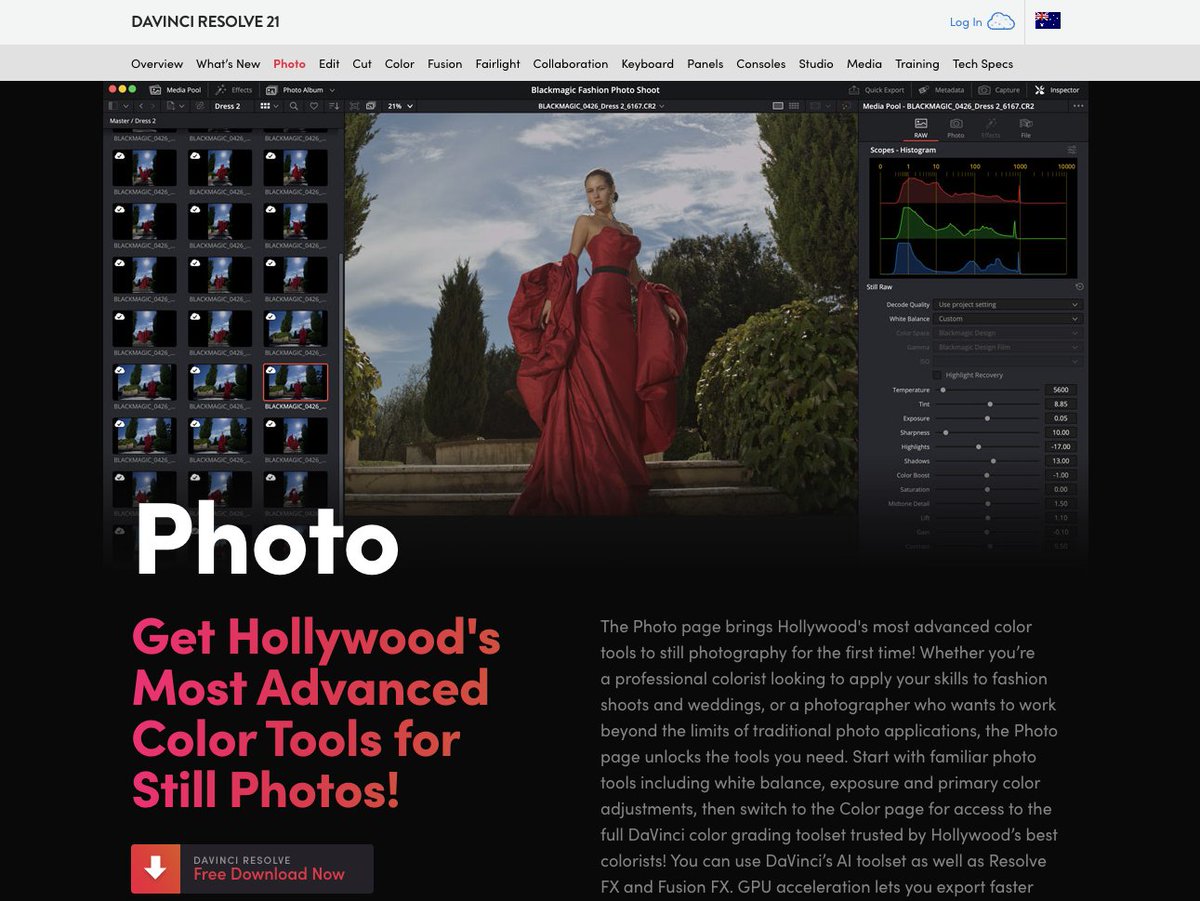
Task: Open the Color Space dropdown
Action: point(1008,333)
